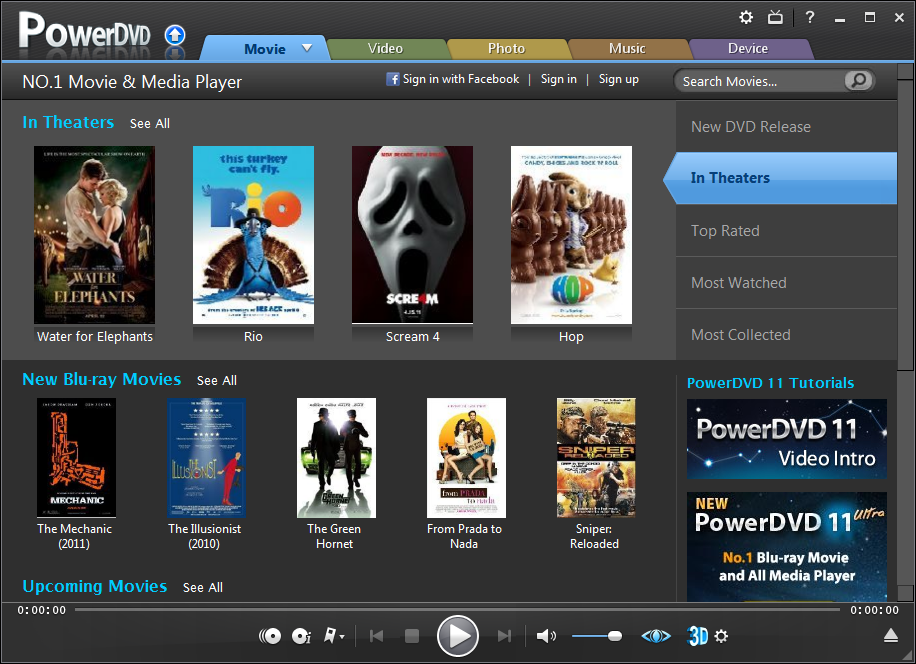
Task: Click the Water for Elephants title text
Action: (x=95, y=337)
